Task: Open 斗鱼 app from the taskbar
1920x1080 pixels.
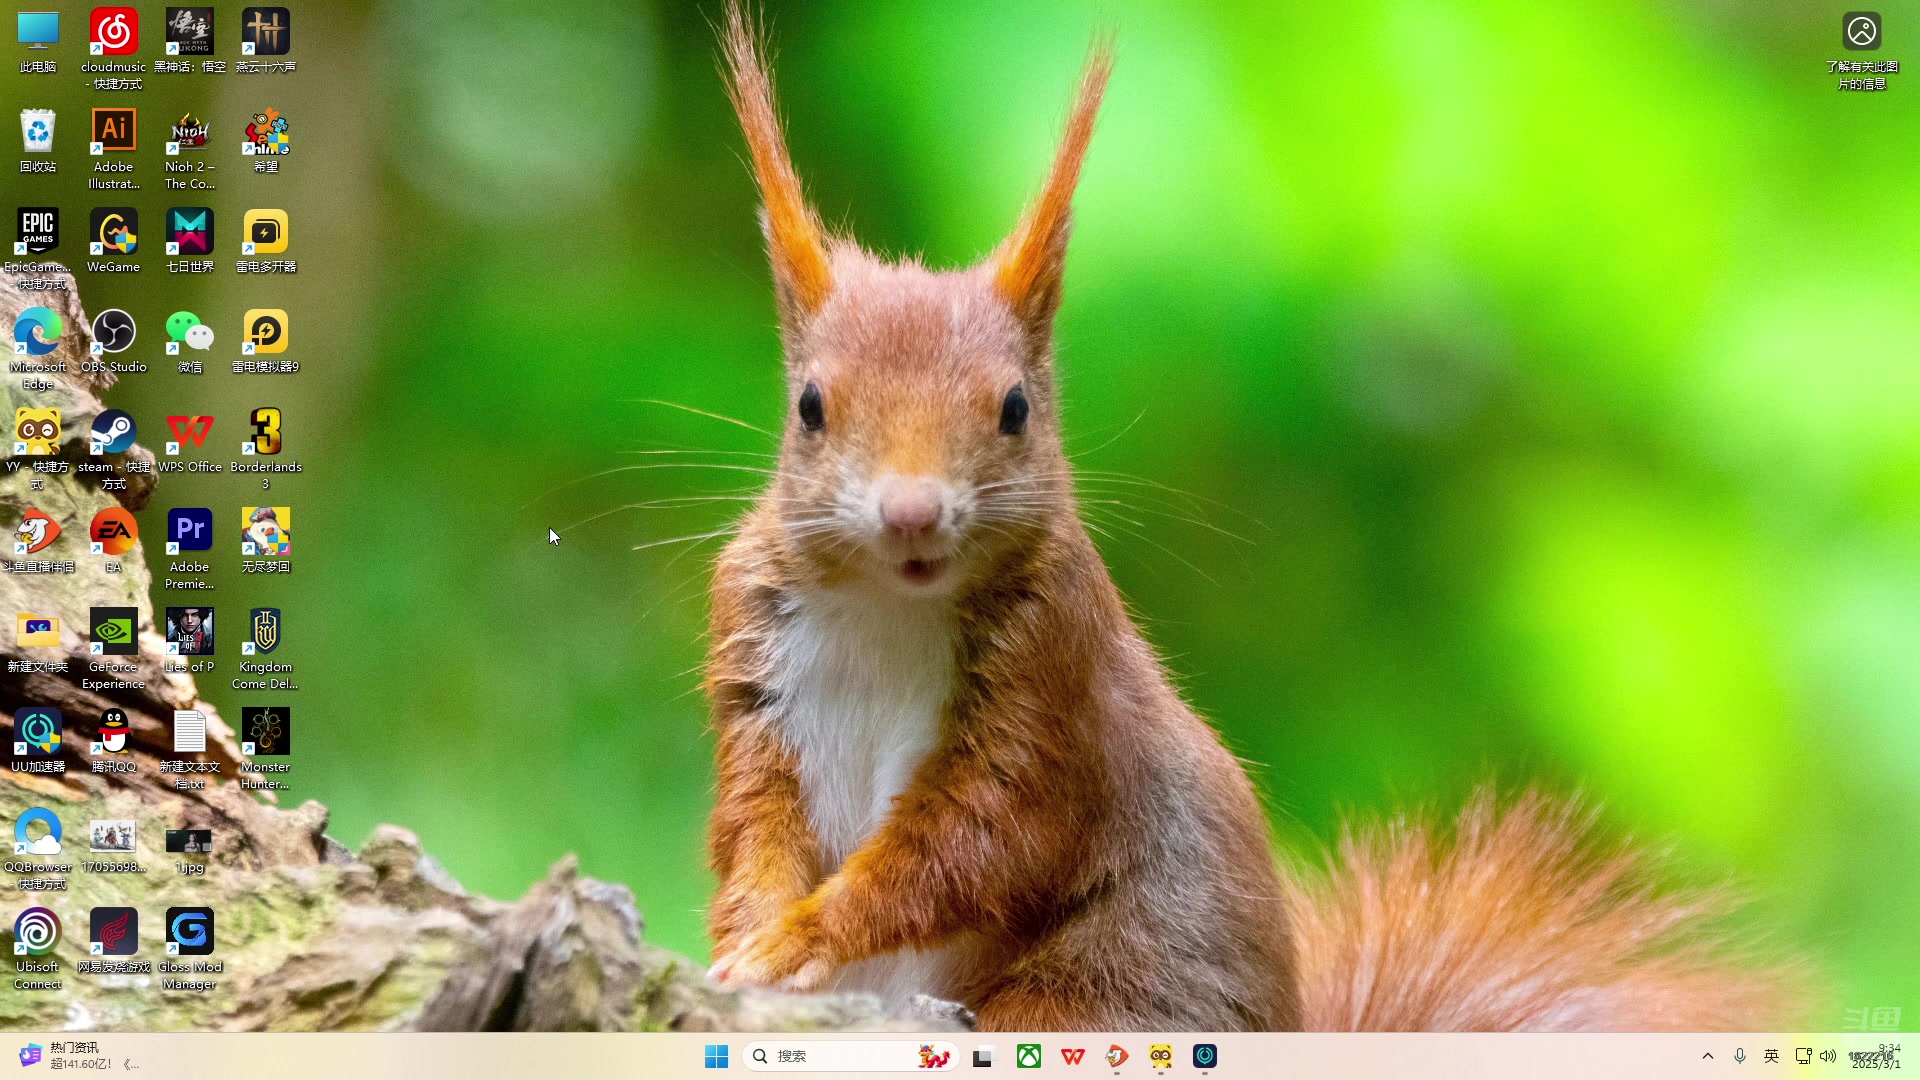Action: (1116, 1056)
